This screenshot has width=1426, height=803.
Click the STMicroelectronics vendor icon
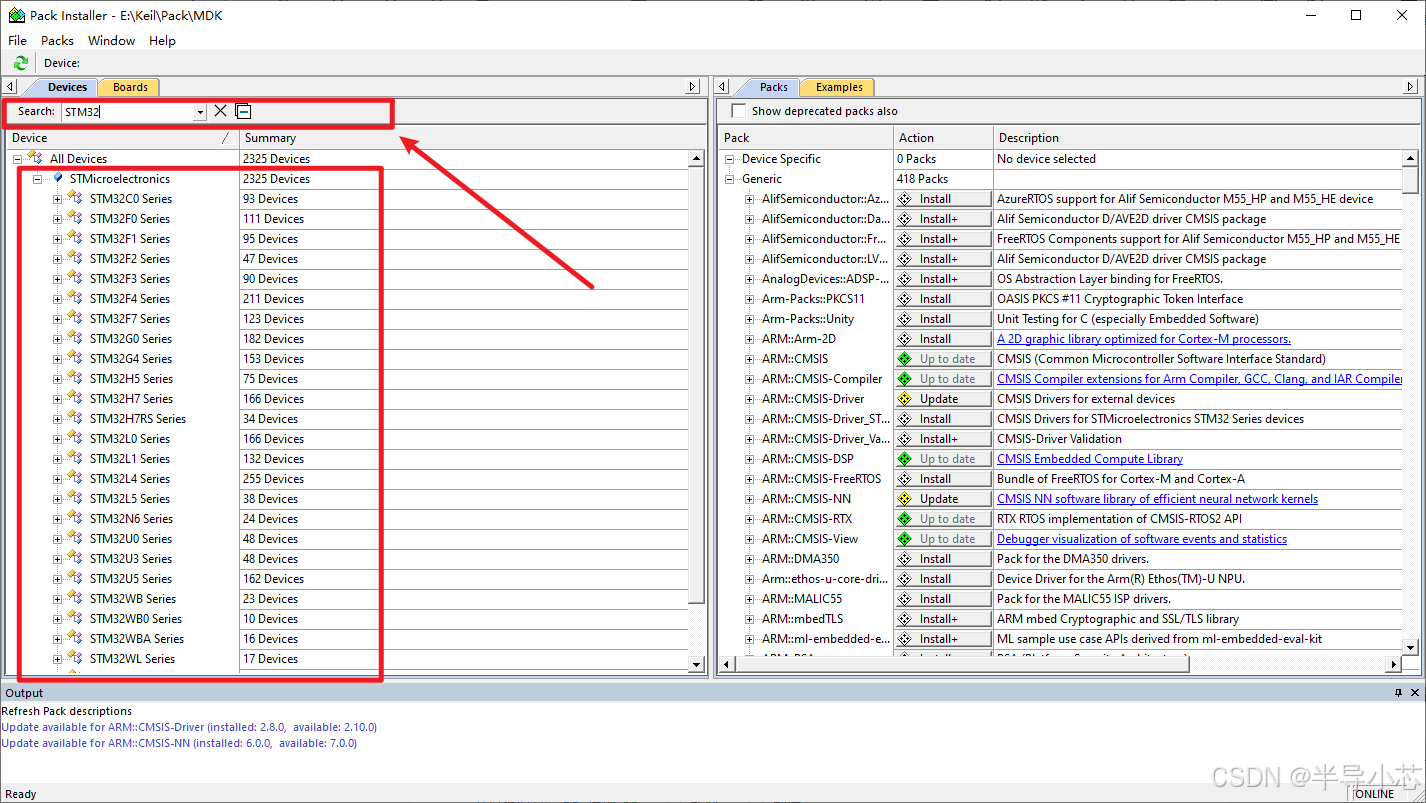coord(57,178)
